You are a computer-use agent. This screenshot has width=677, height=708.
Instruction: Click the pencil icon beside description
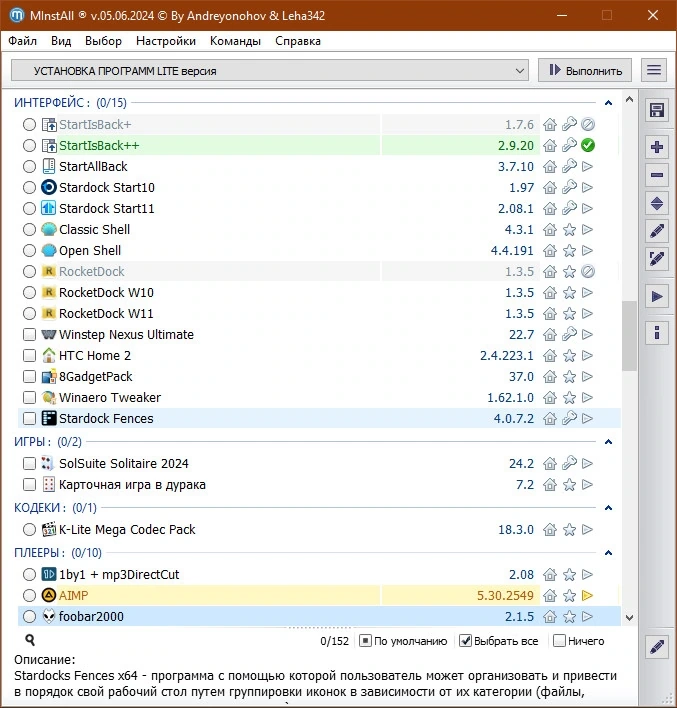(657, 647)
